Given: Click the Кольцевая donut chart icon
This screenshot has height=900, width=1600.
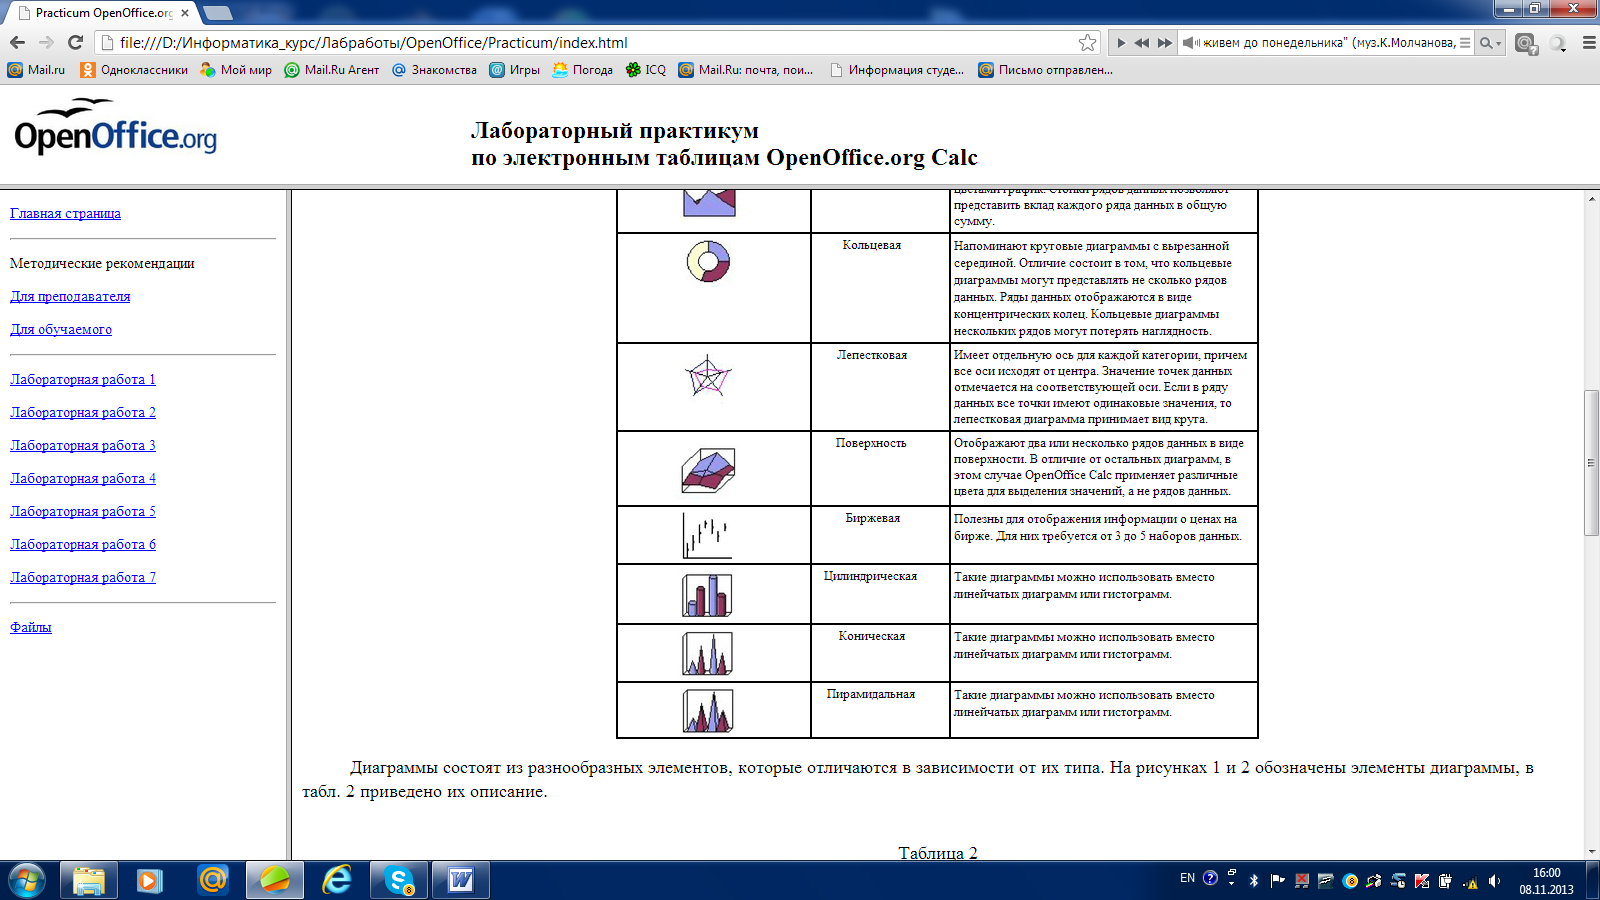Looking at the screenshot, I should click(708, 261).
